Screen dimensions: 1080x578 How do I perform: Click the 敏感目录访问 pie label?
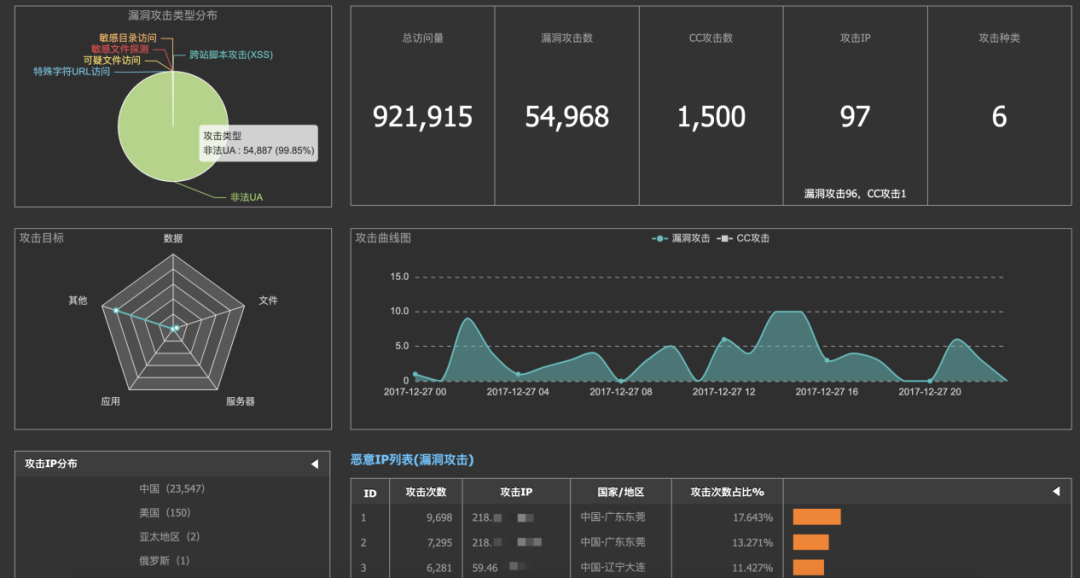point(127,38)
